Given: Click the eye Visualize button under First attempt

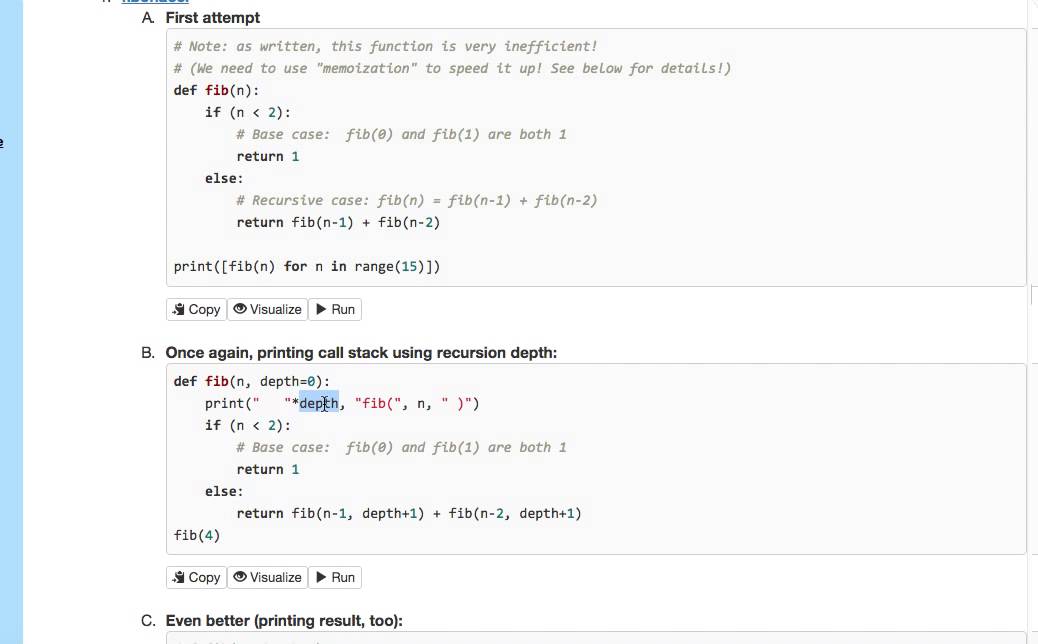Looking at the screenshot, I should pos(267,309).
